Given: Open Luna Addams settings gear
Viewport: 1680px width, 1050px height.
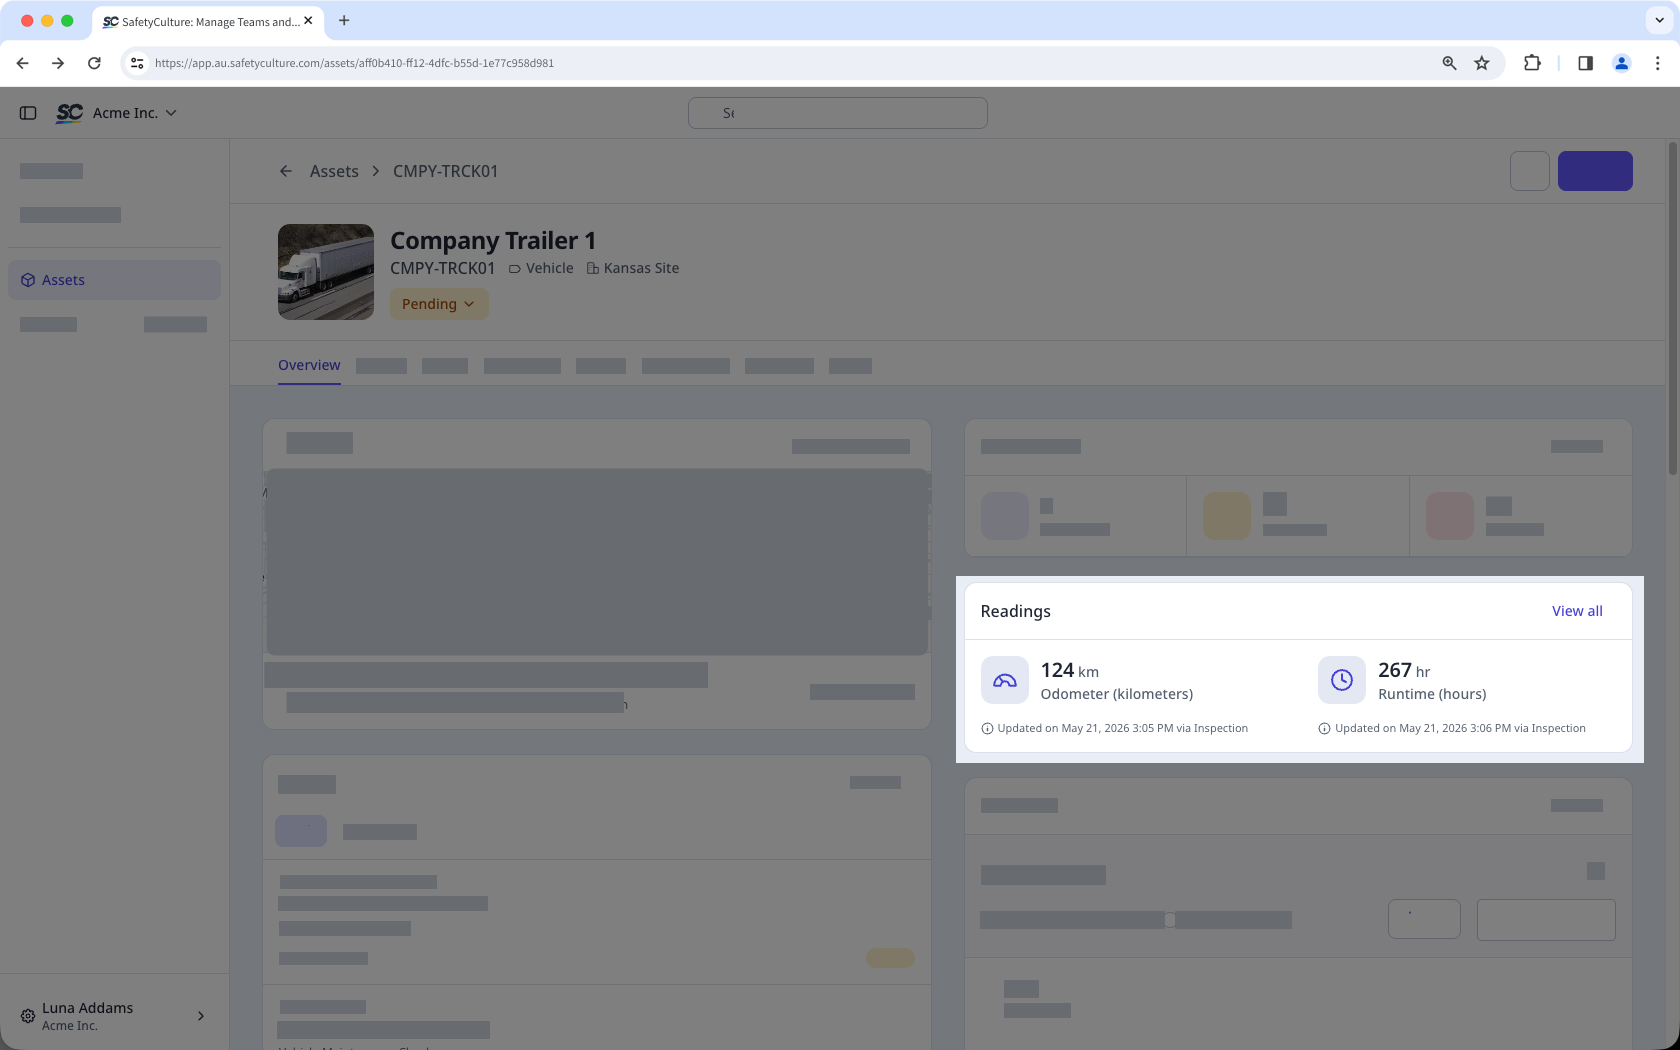Looking at the screenshot, I should [28, 1016].
